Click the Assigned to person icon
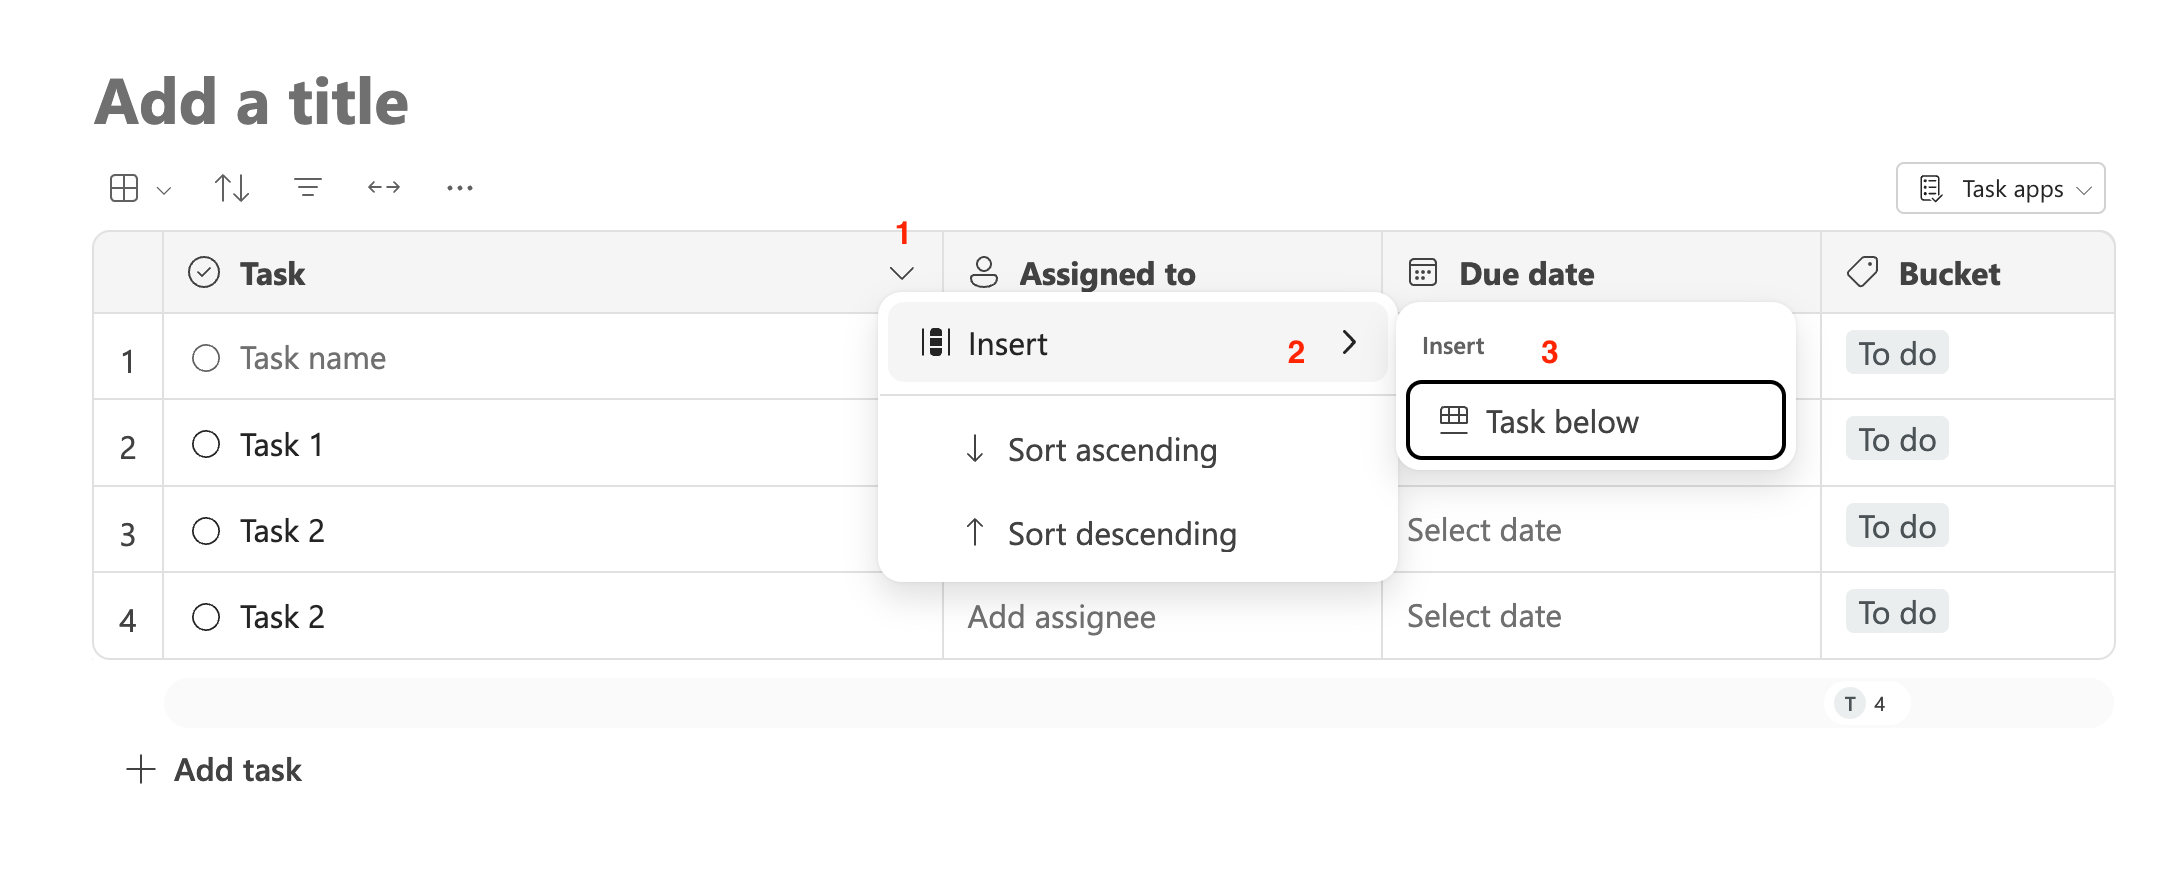This screenshot has height=892, width=2174. point(984,273)
